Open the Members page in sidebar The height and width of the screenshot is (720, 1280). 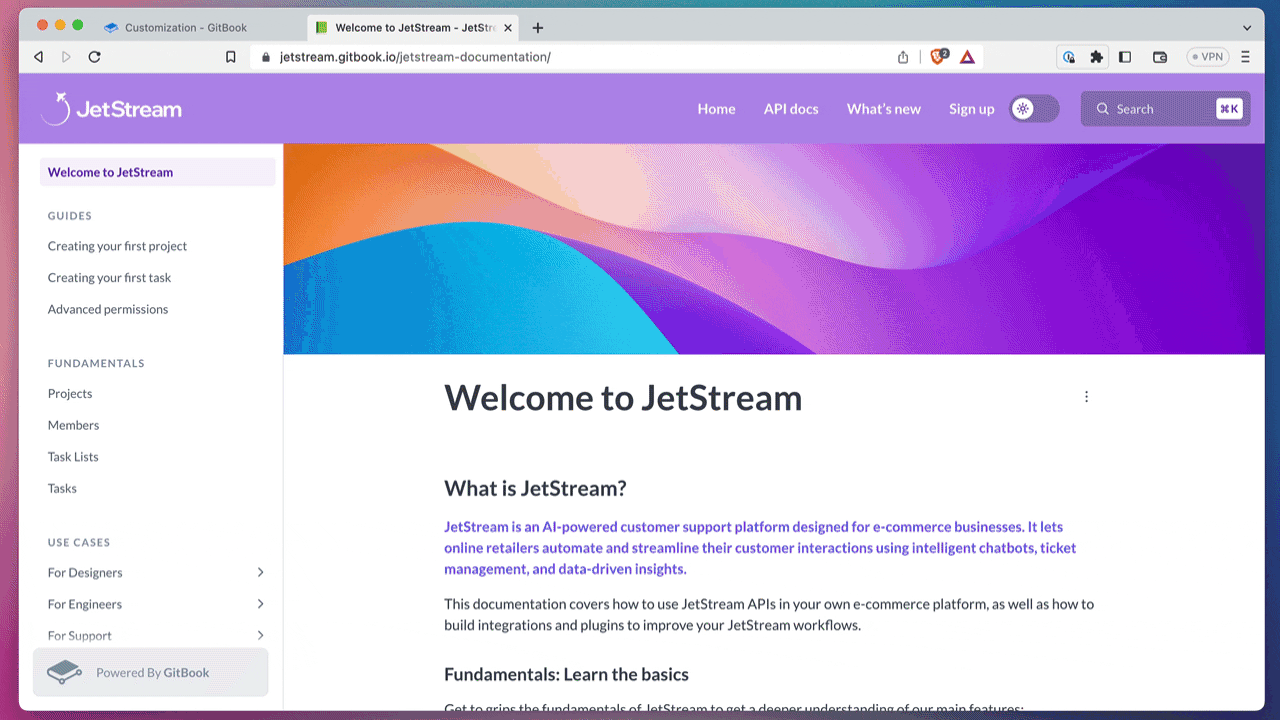[x=73, y=425]
